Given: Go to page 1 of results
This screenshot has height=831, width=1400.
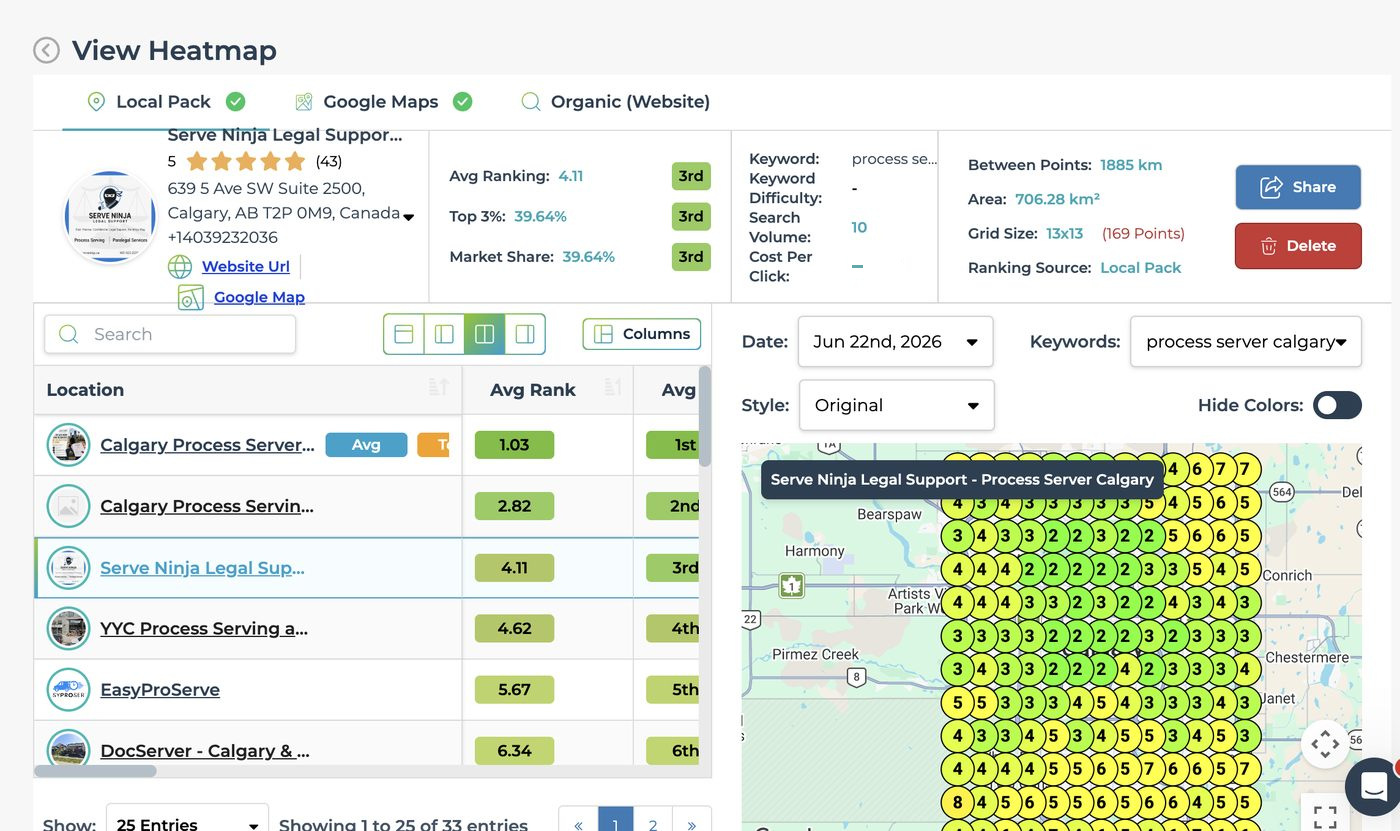Looking at the screenshot, I should click(x=615, y=820).
